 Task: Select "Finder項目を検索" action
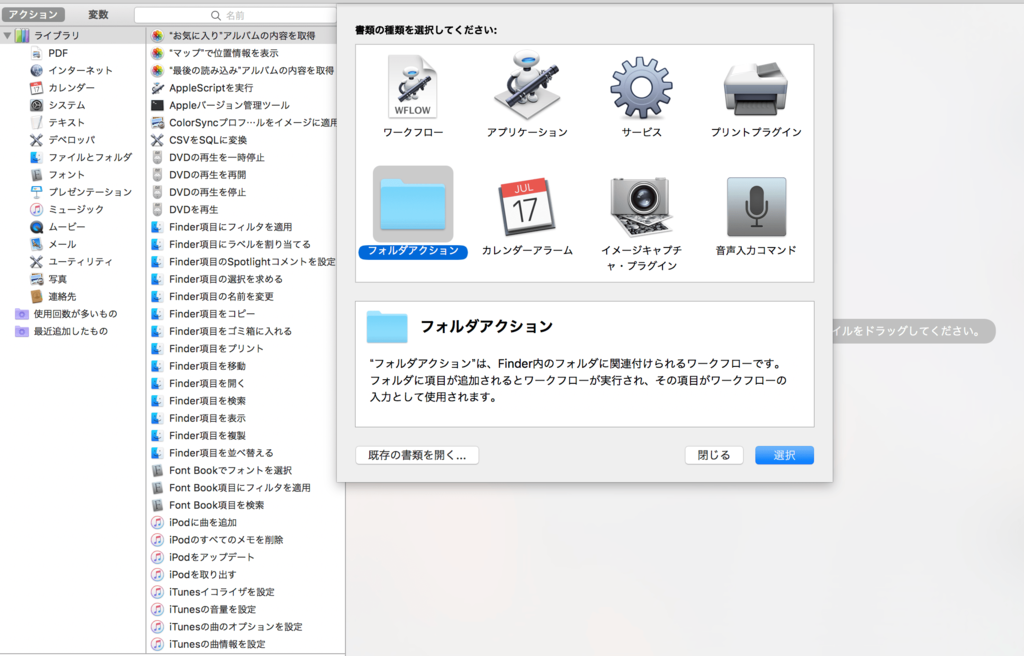coord(207,401)
